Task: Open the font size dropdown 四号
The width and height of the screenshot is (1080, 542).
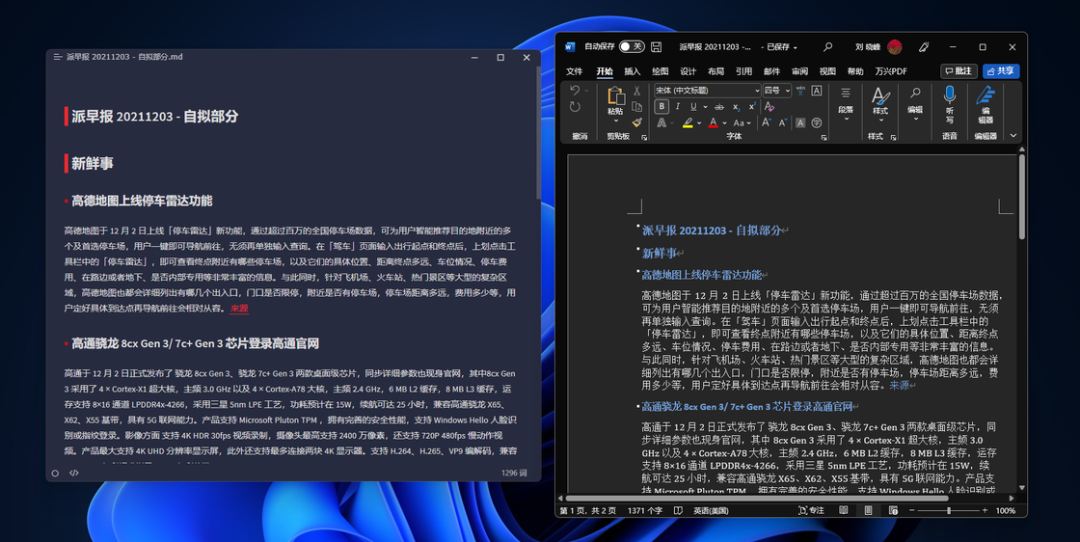Action: (x=776, y=91)
